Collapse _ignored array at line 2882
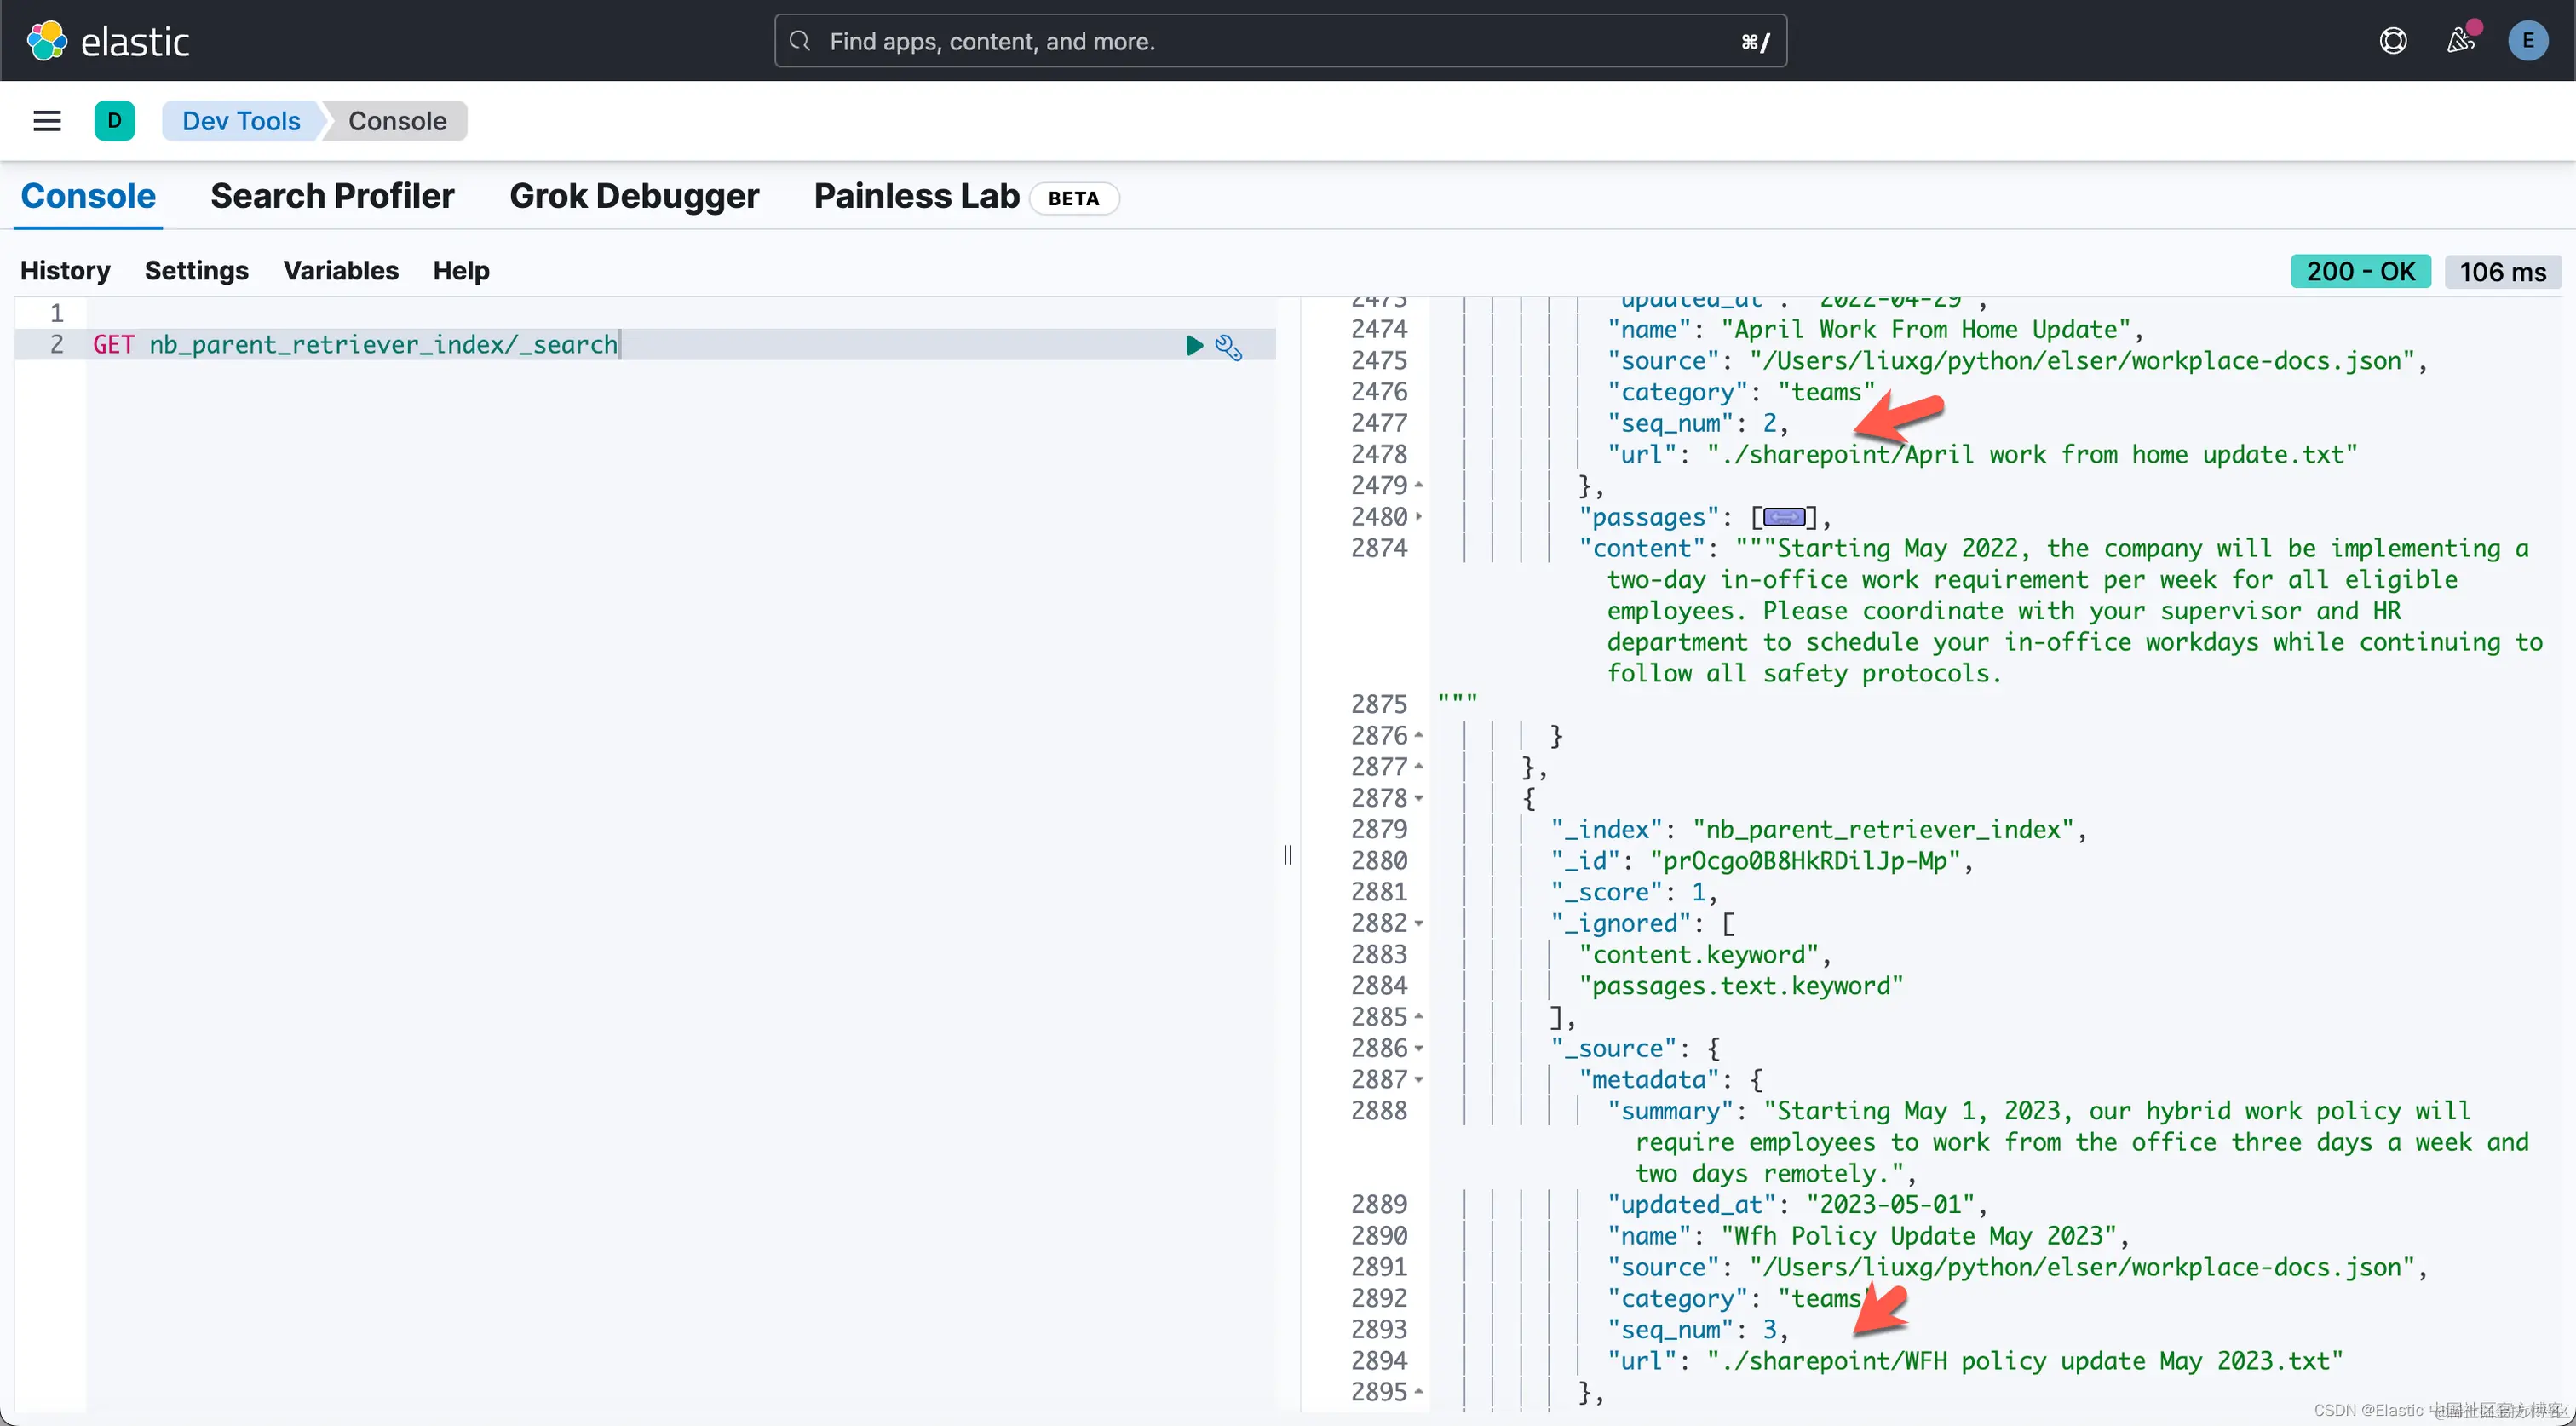Viewport: 2576px width, 1426px height. (x=1418, y=923)
